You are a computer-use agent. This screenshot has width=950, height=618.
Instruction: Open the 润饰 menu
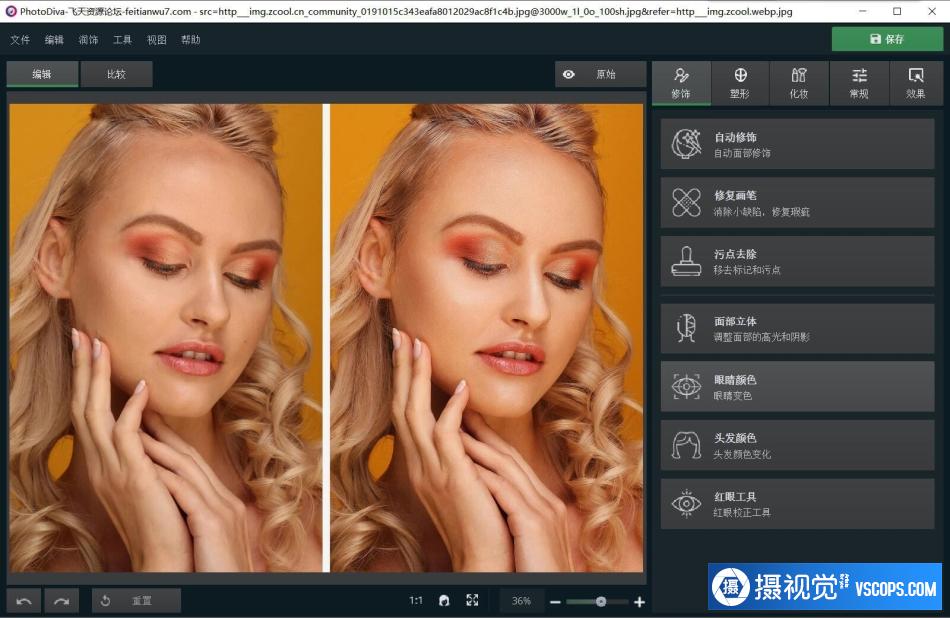[88, 40]
